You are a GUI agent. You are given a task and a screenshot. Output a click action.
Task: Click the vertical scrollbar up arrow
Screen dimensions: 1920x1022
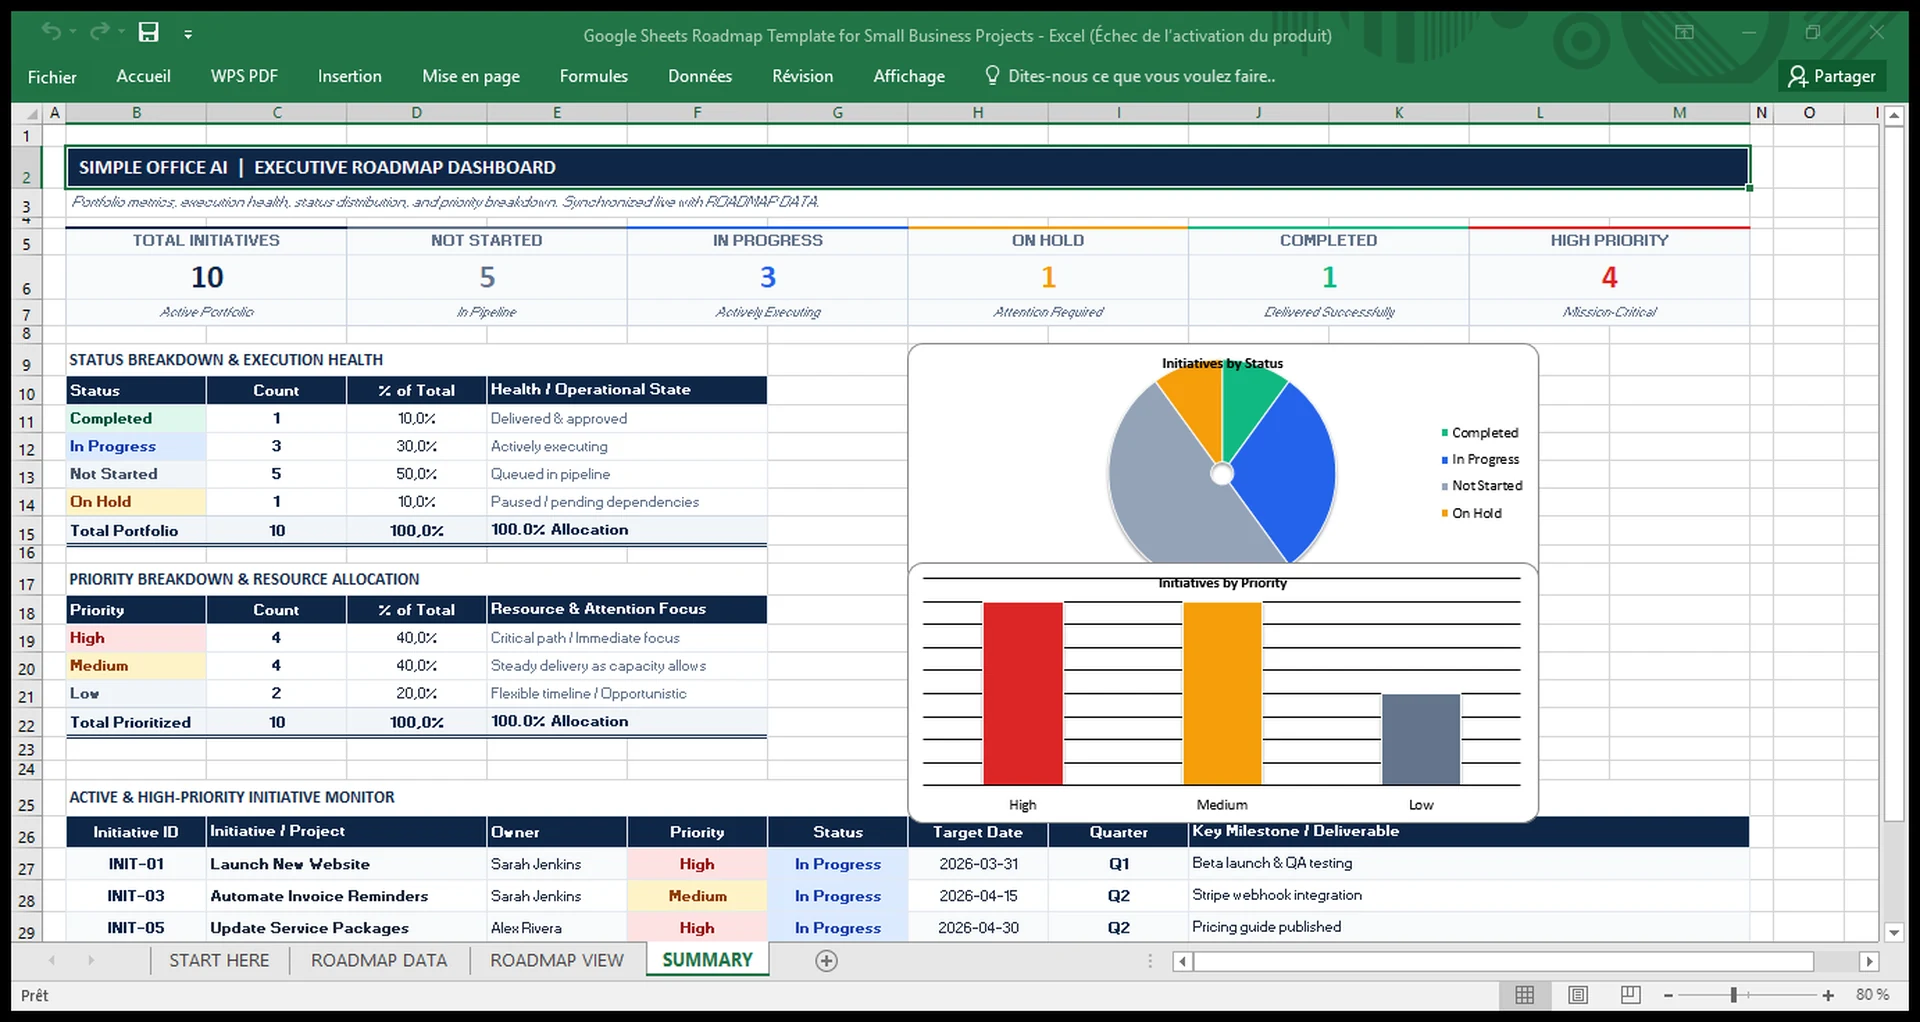(x=1893, y=116)
